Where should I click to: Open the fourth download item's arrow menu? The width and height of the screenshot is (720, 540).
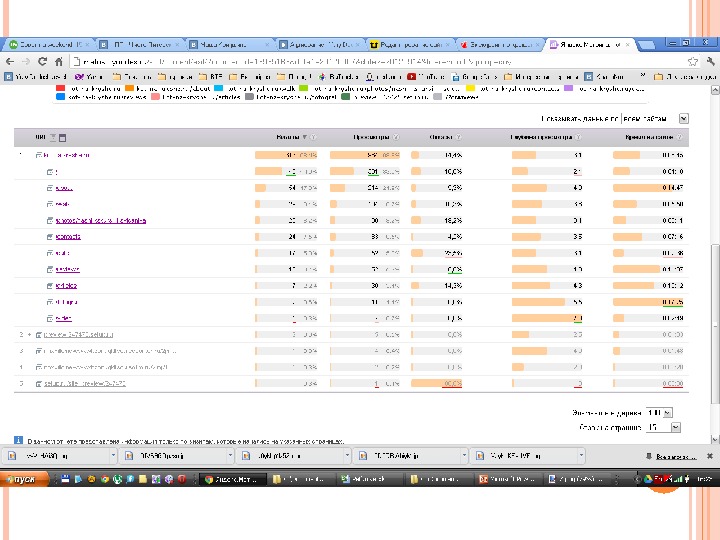[x=464, y=456]
